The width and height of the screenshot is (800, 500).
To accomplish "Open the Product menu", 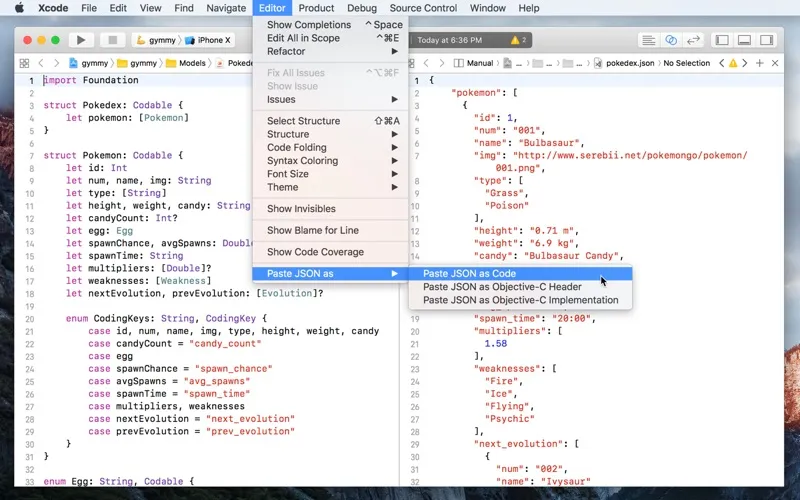I will (316, 8).
